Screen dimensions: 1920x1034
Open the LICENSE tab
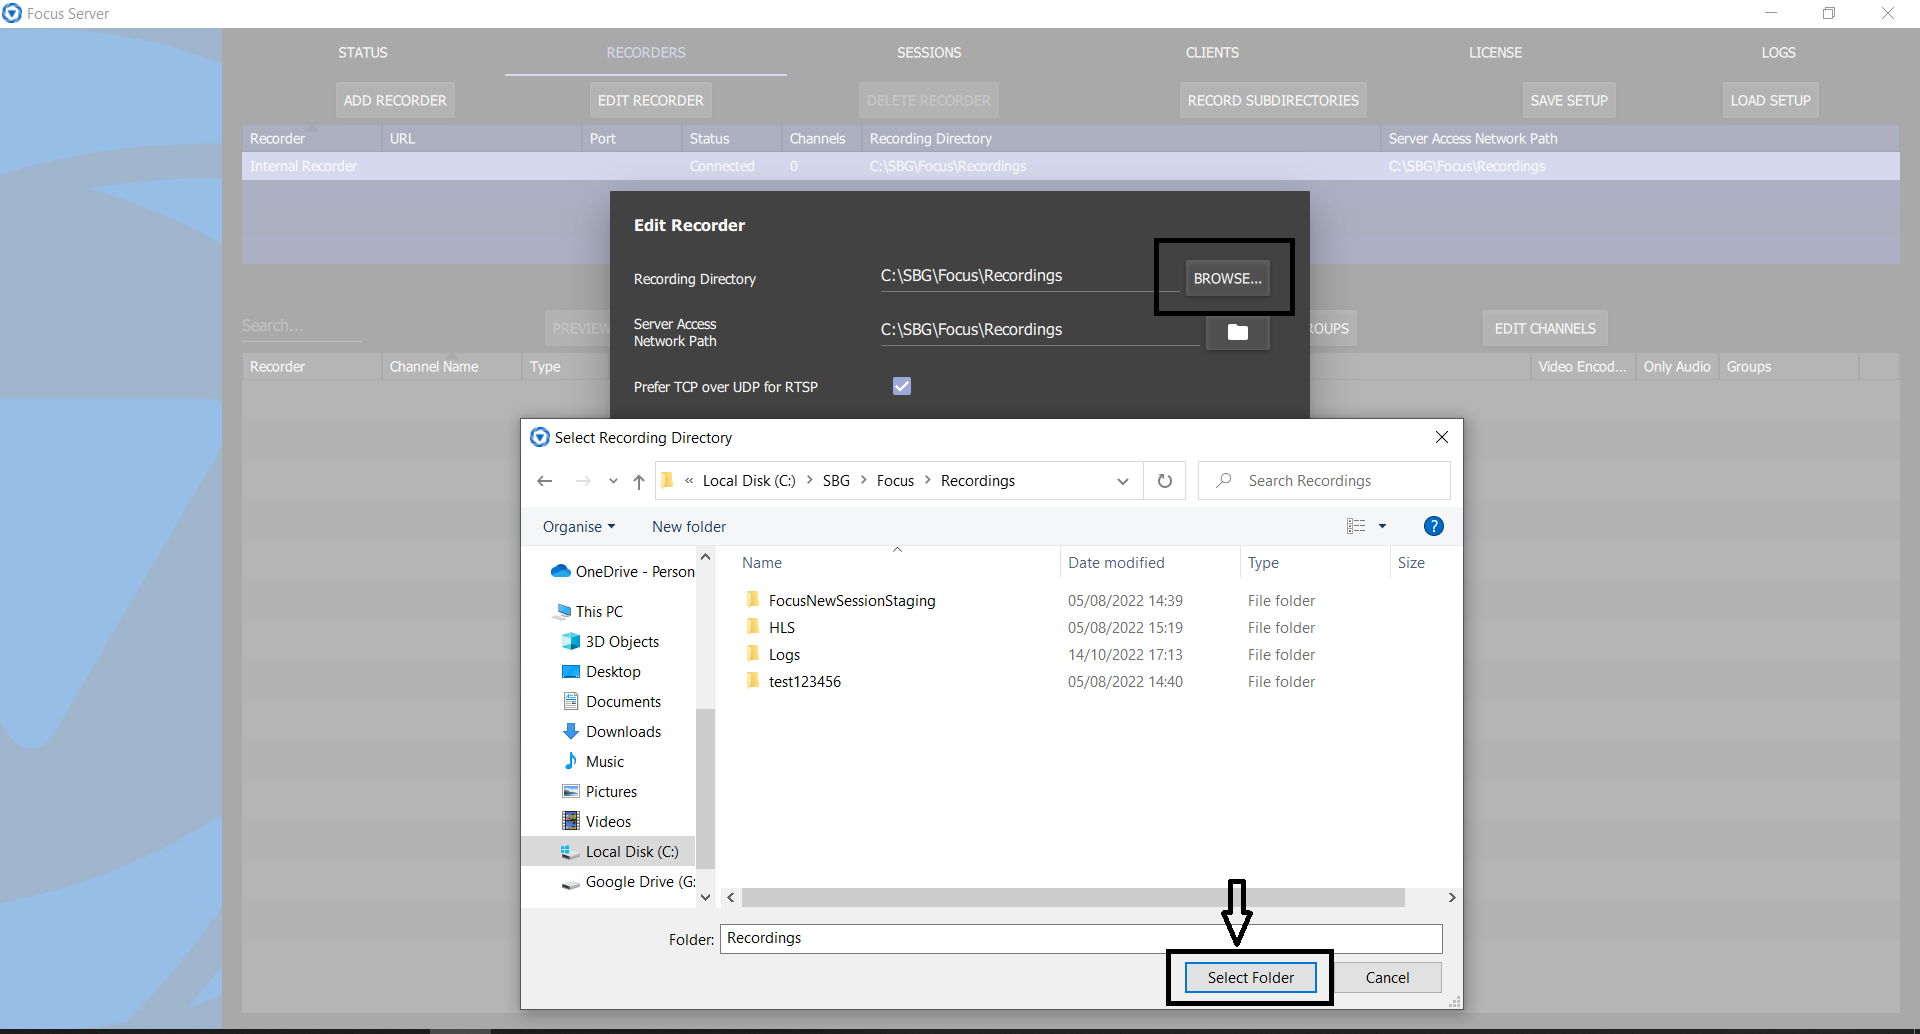pos(1494,53)
